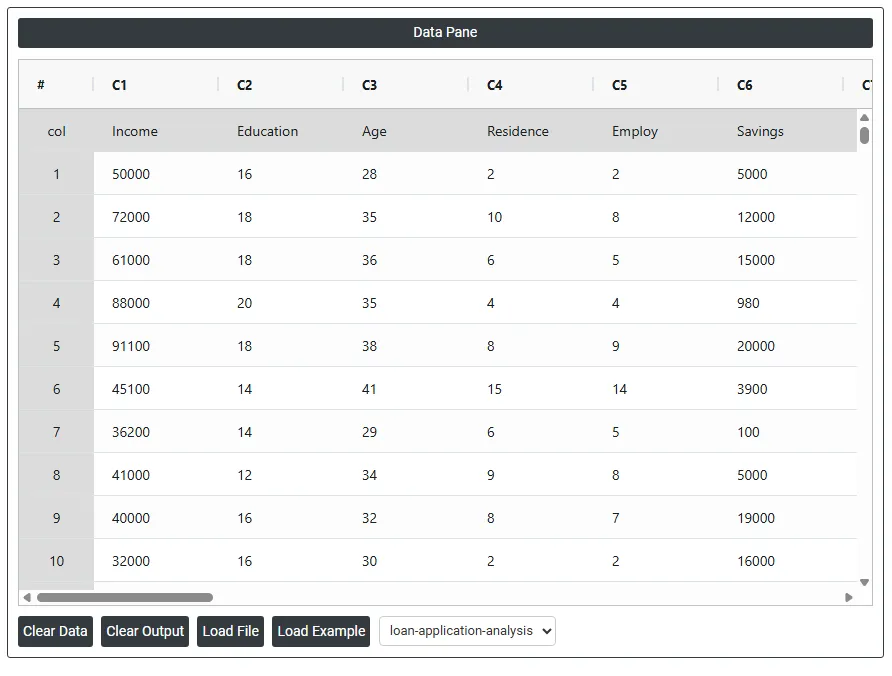Click the horizontal scrollbar right arrow
Image resolution: width=892 pixels, height=676 pixels.
tap(849, 597)
